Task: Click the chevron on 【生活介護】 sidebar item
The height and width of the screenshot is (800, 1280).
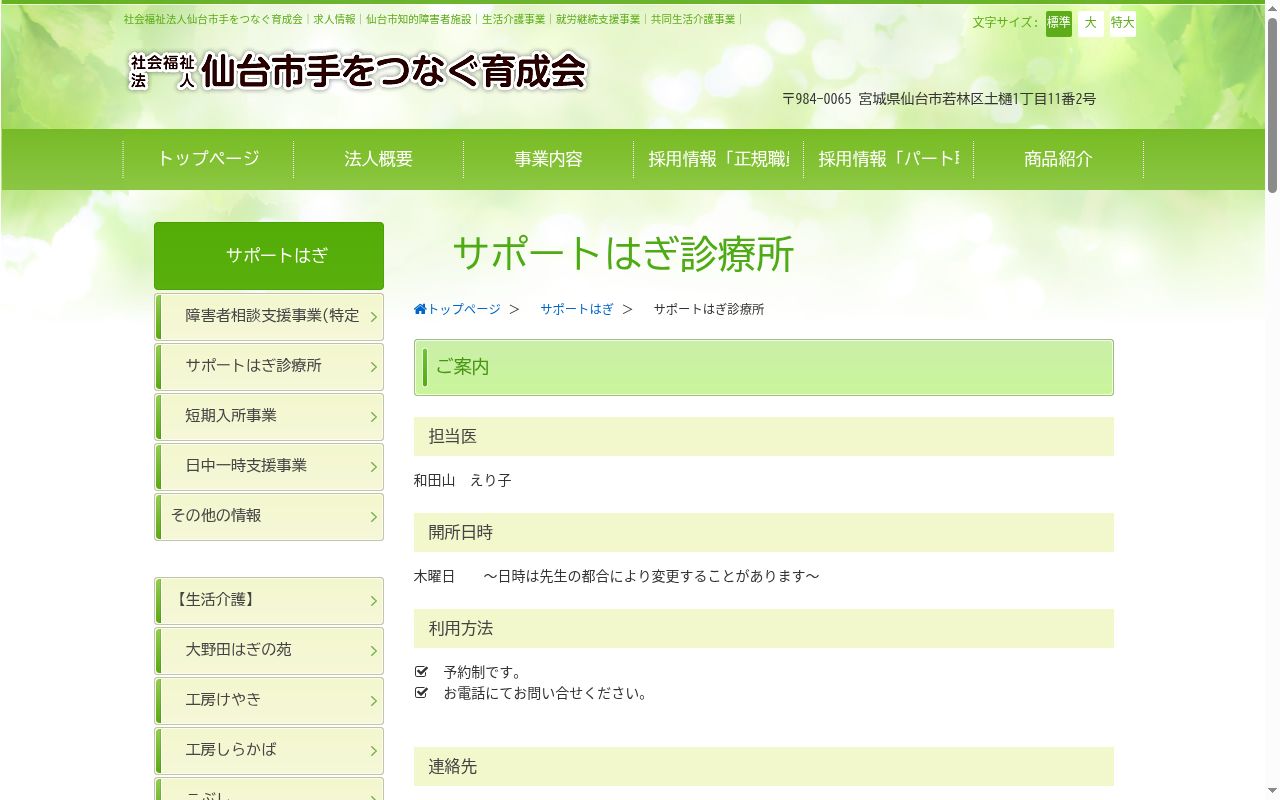Action: (x=374, y=602)
